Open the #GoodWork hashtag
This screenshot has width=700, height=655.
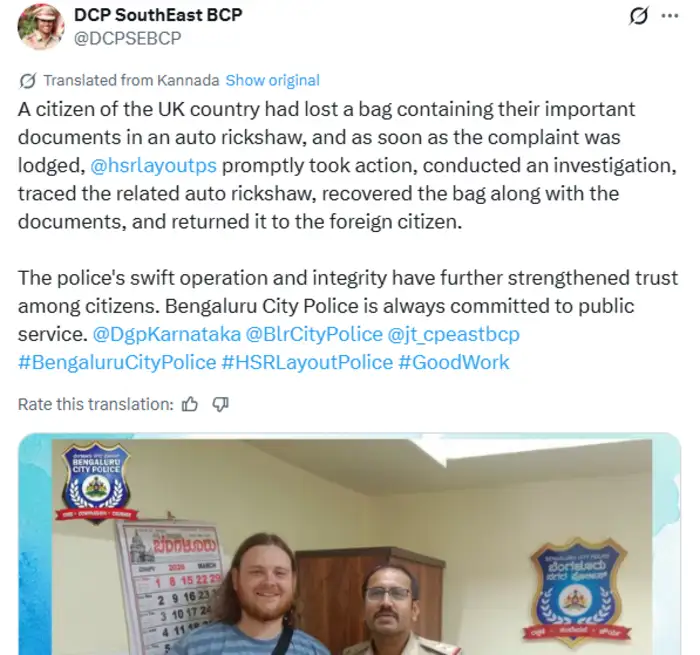tap(454, 363)
